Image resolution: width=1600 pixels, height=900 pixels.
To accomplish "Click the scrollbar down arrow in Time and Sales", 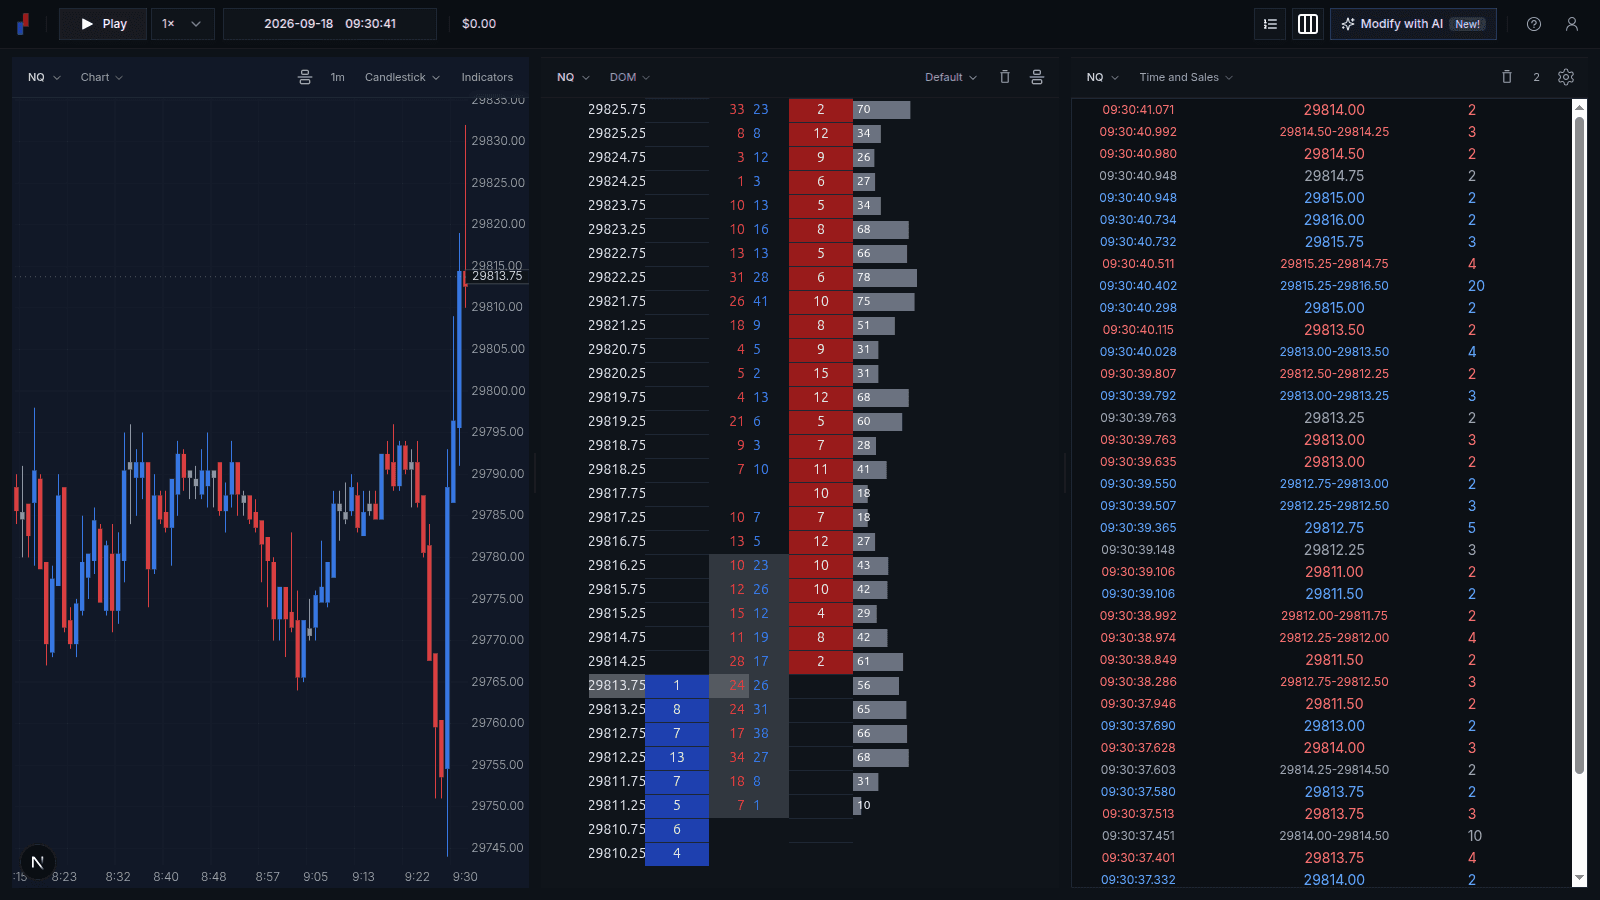I will [x=1580, y=878].
